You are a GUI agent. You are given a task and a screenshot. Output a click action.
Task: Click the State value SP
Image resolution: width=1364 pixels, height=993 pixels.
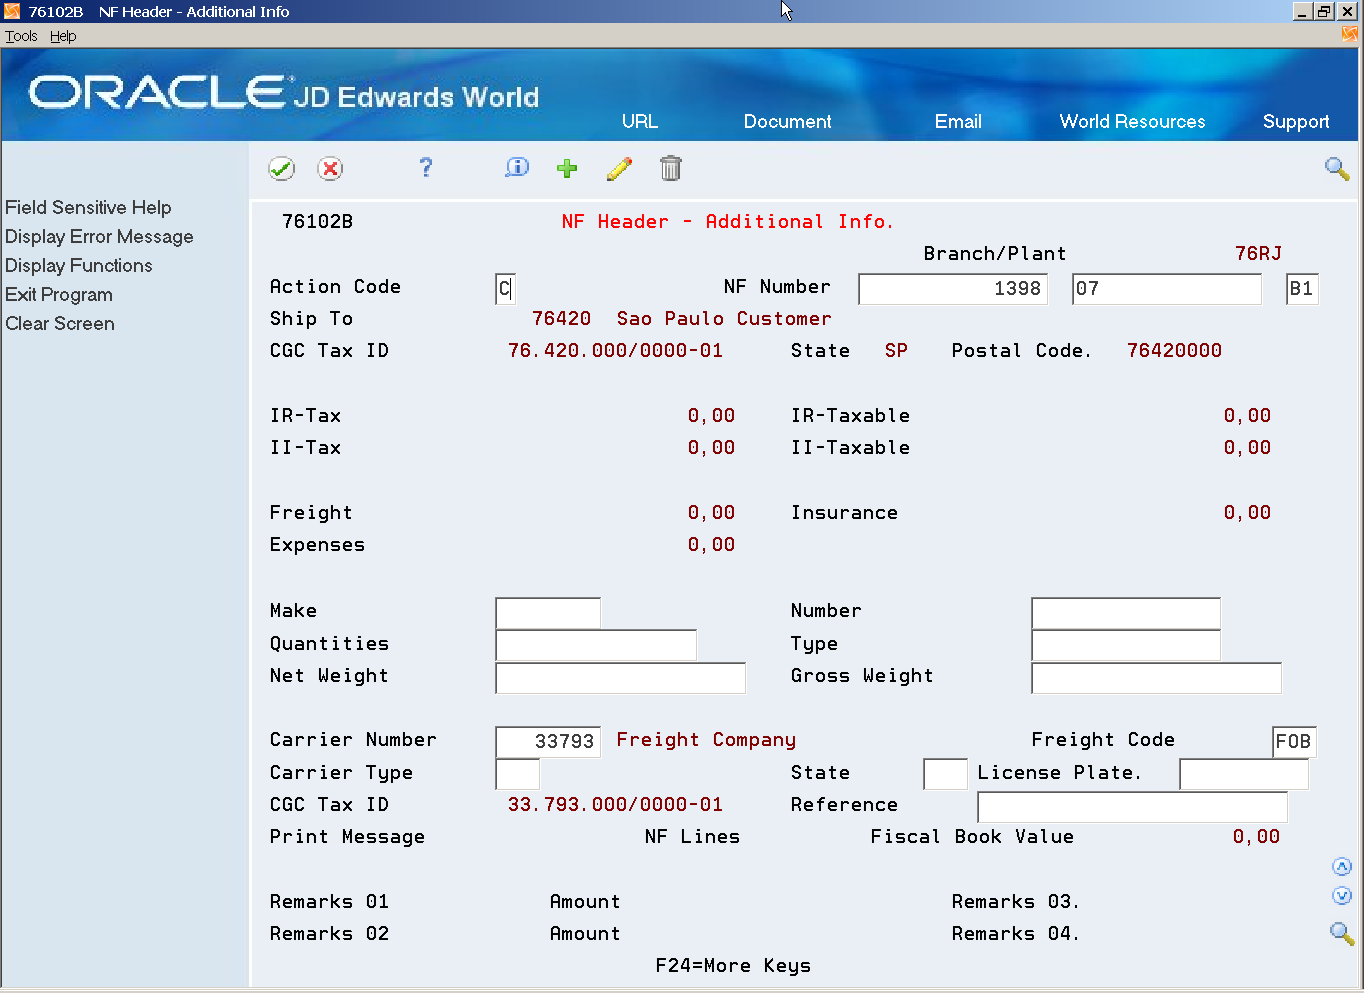point(896,351)
